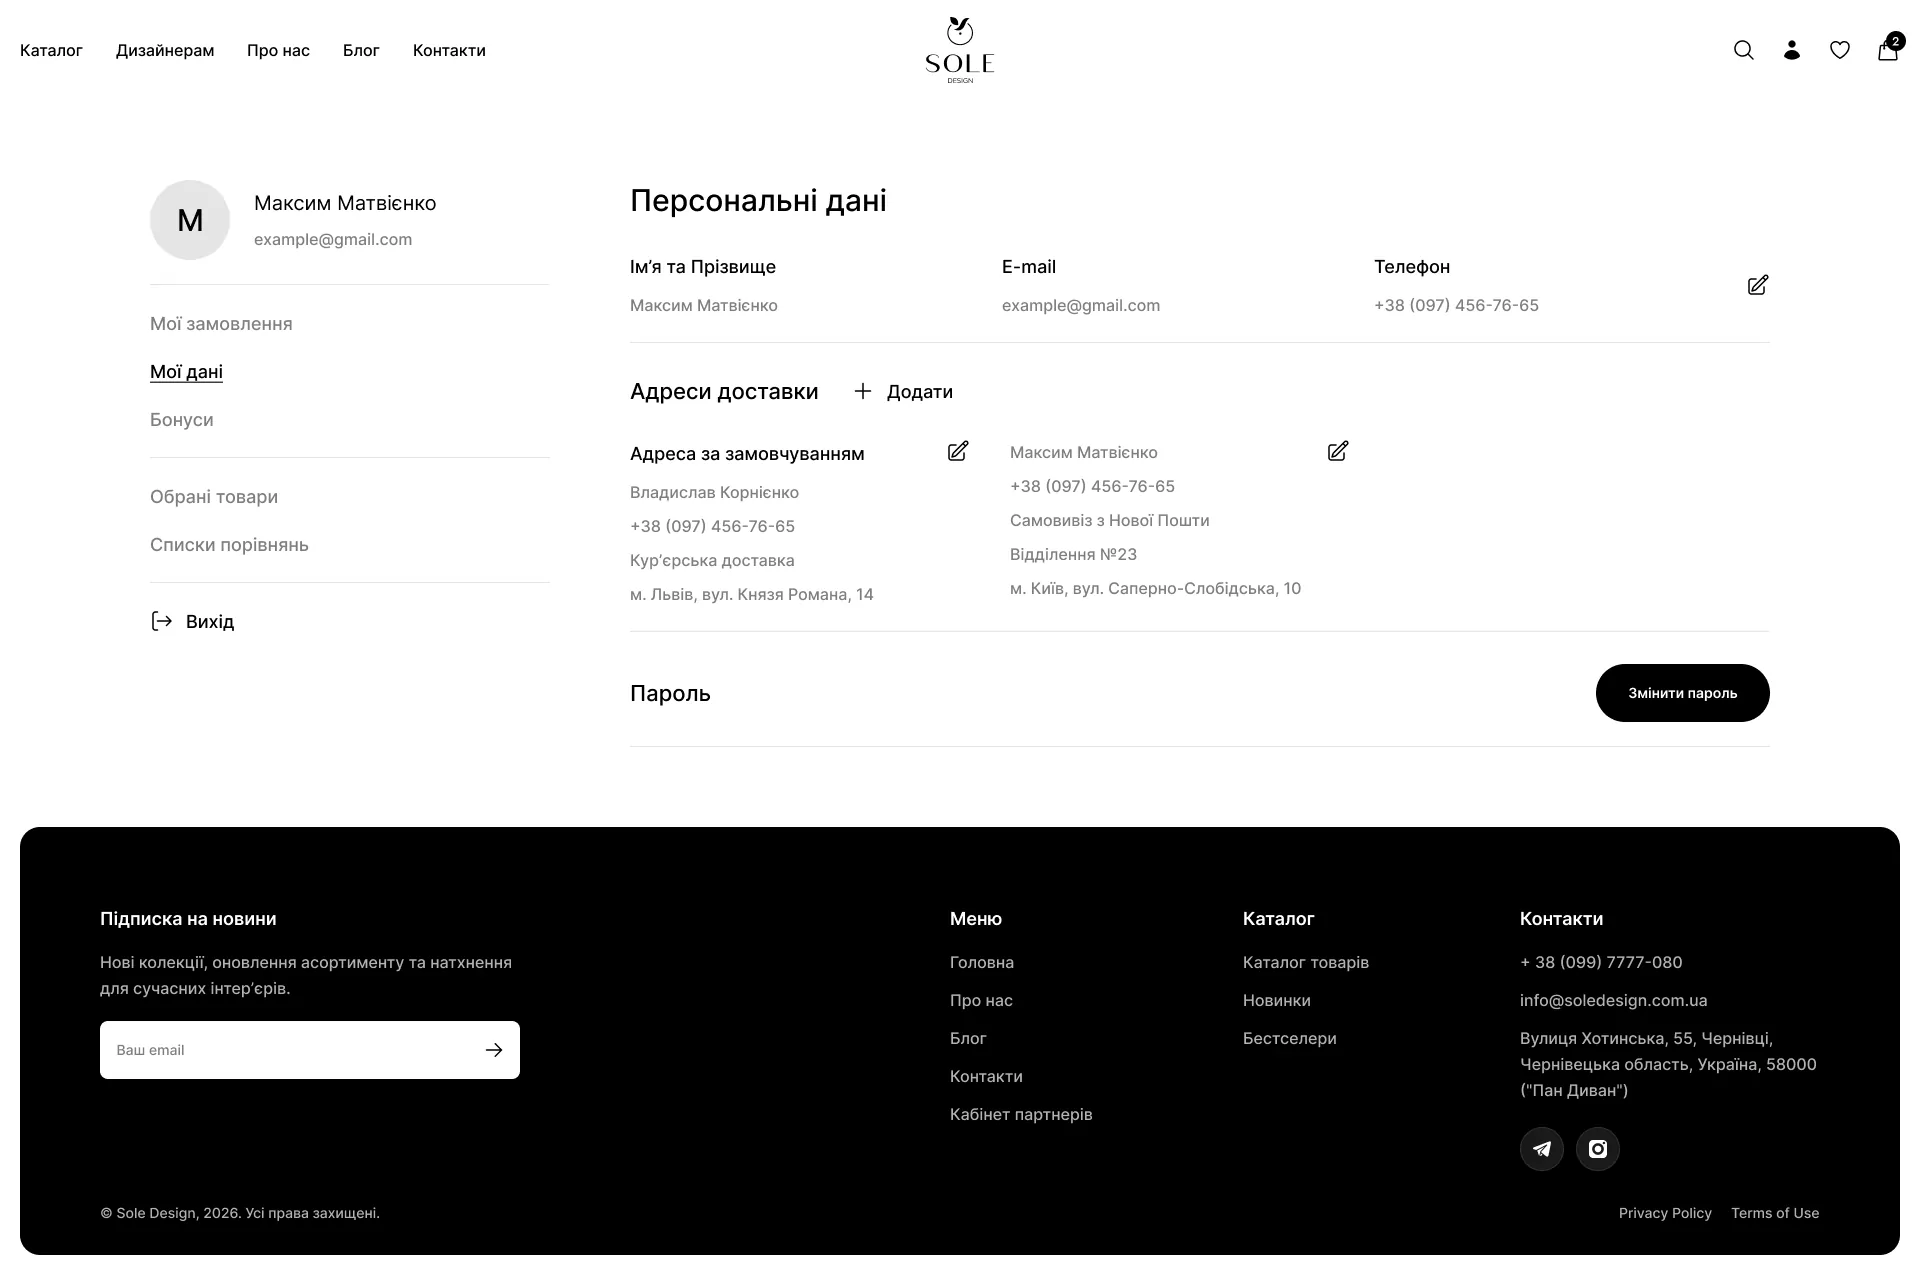Click the Персональні дані heading
The image size is (1920, 1275).
point(758,201)
